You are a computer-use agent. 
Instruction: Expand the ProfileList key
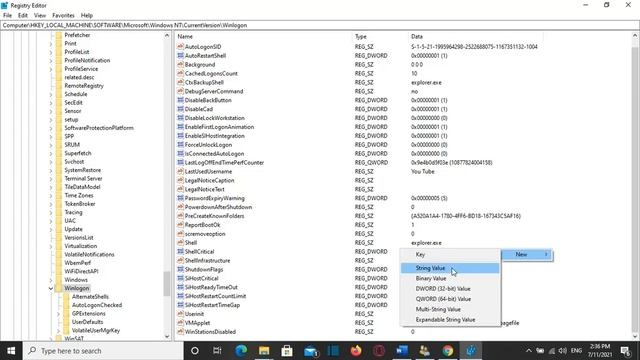(x=51, y=52)
